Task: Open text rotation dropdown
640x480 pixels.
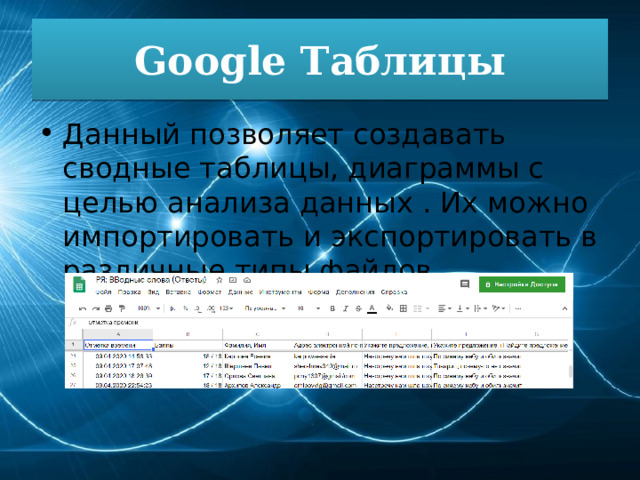Action: click(498, 309)
